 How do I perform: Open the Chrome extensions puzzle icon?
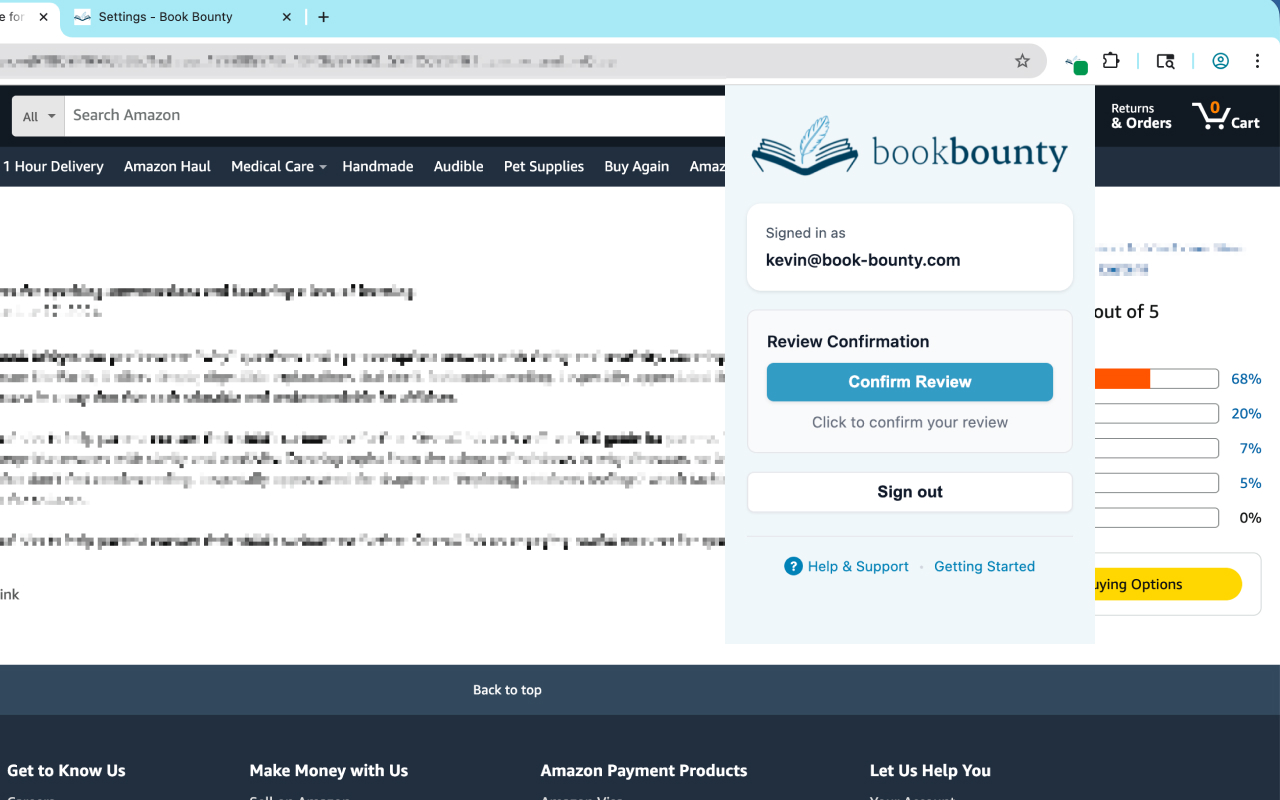(1111, 61)
